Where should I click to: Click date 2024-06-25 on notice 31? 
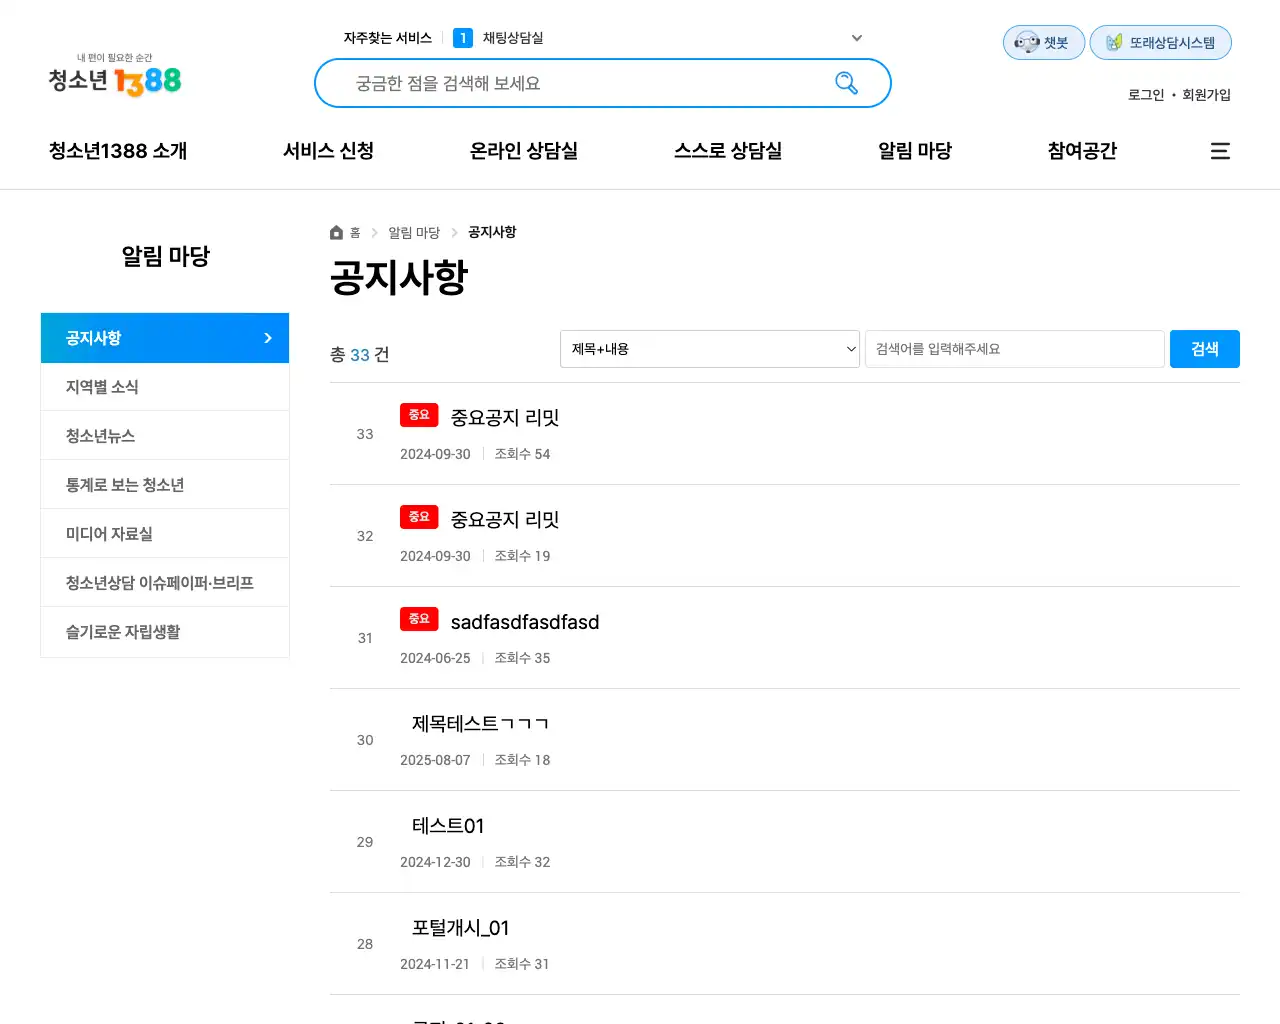coord(435,658)
